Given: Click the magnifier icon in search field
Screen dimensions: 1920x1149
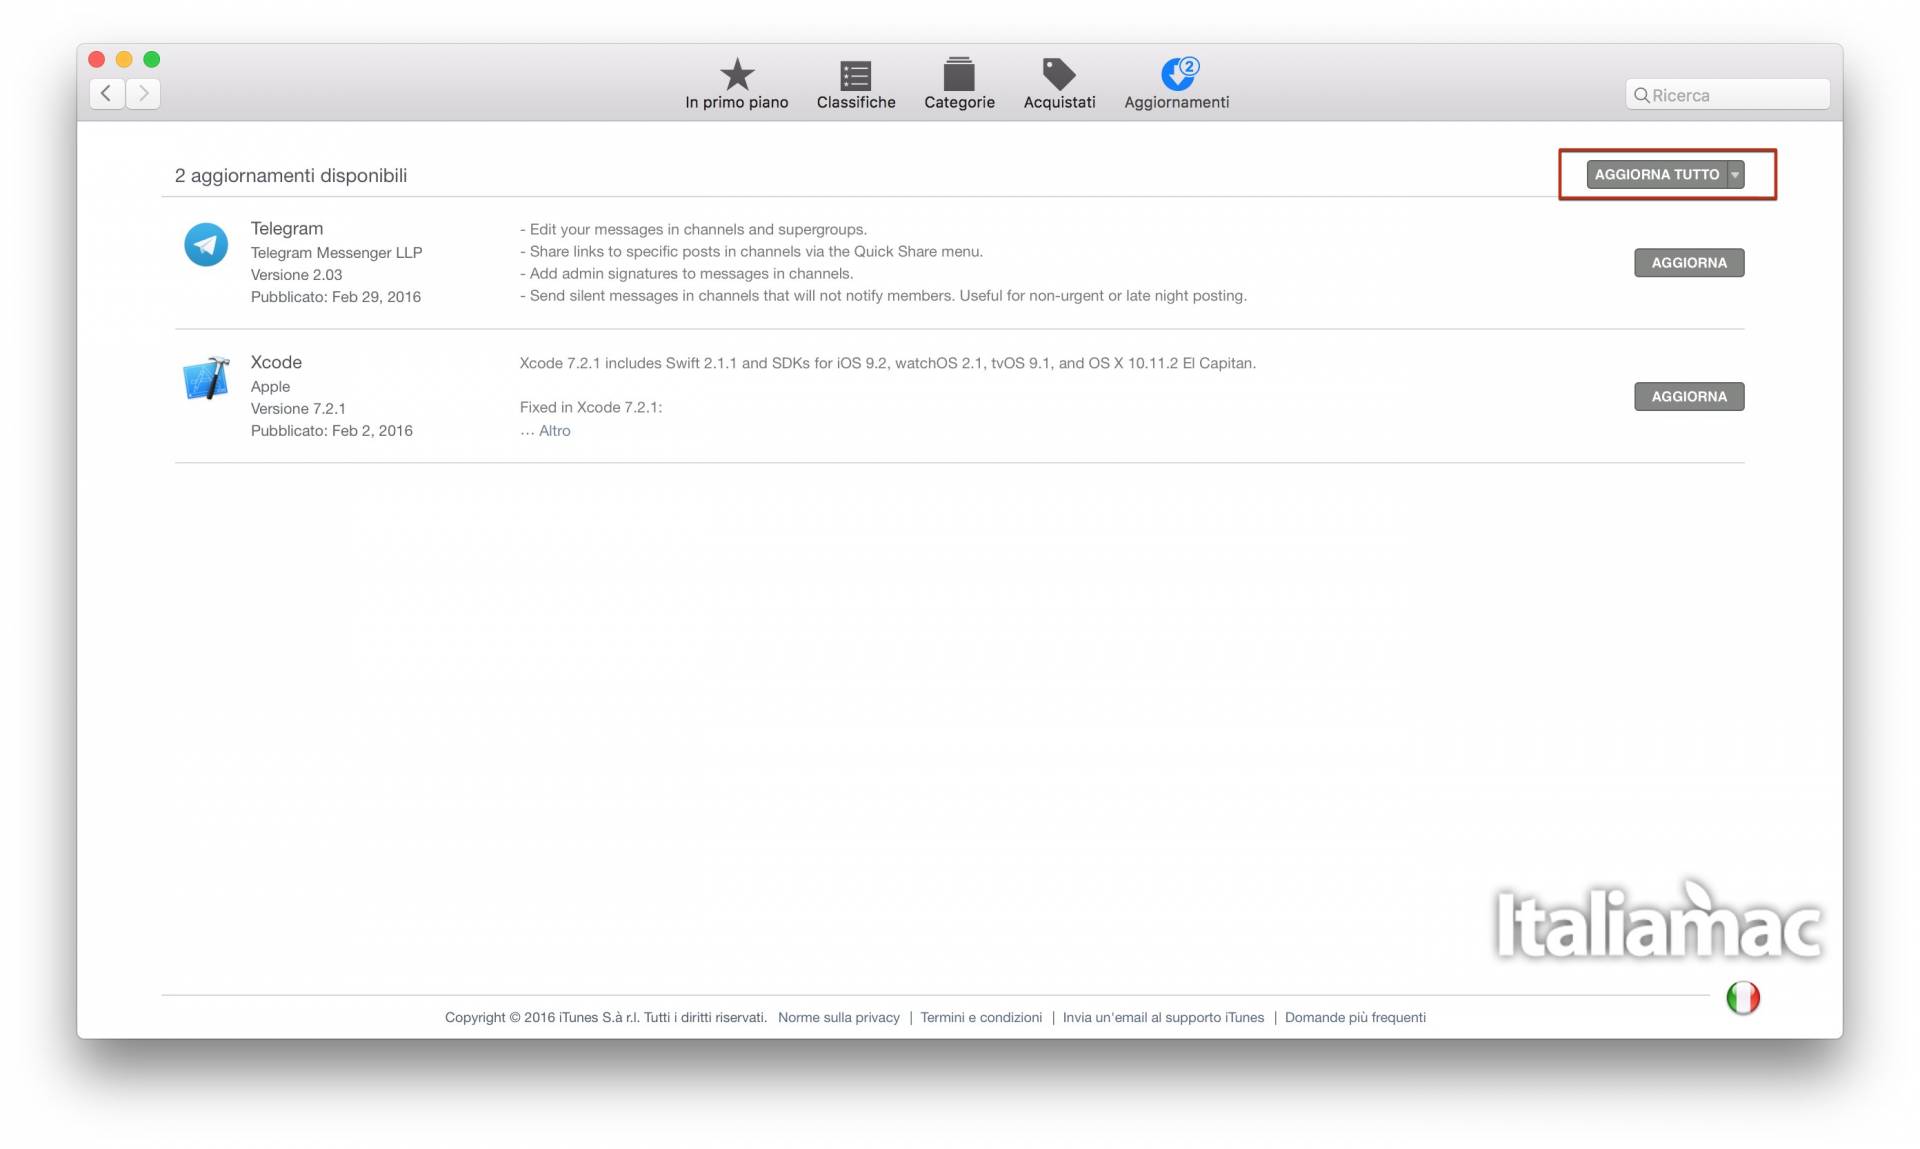Looking at the screenshot, I should (1641, 95).
